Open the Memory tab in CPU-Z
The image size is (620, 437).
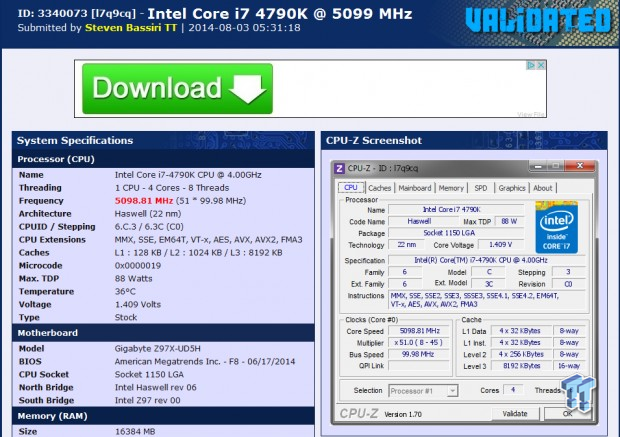451,188
